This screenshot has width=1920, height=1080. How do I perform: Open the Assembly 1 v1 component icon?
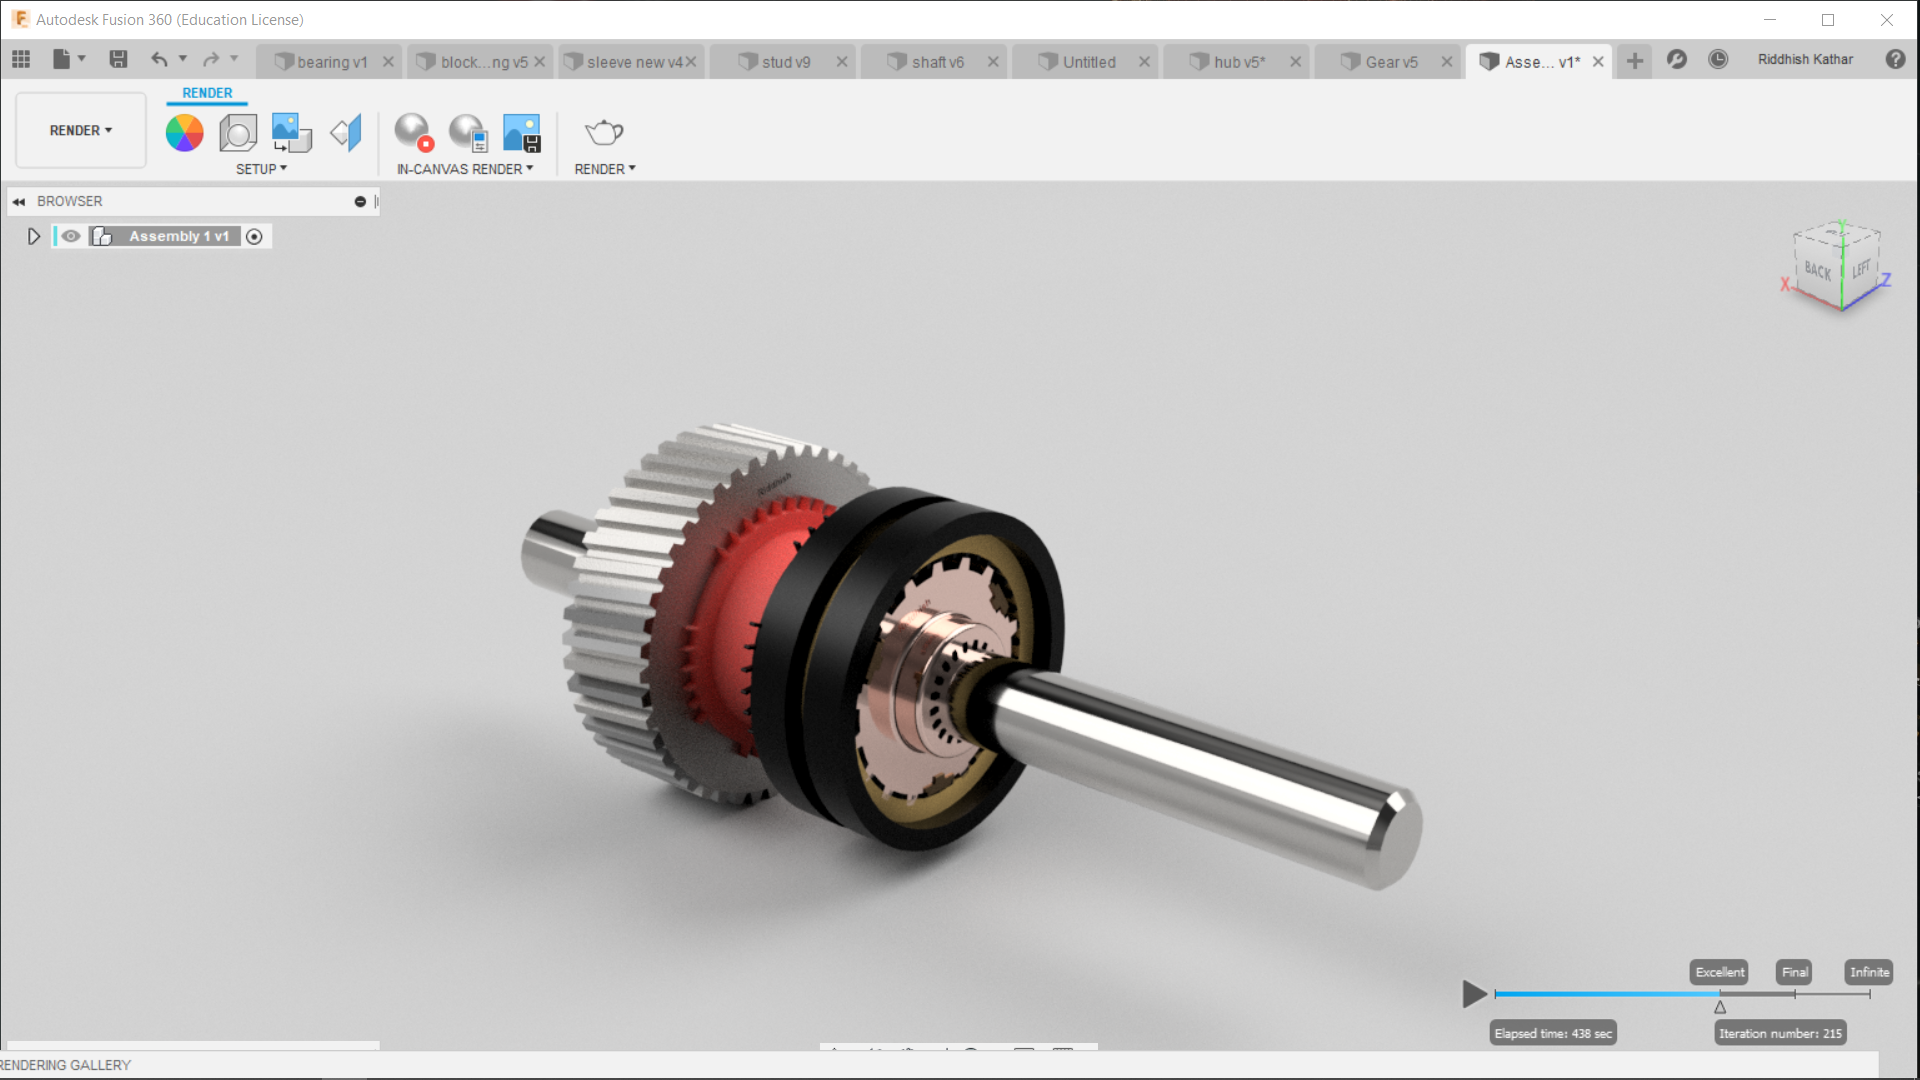(x=101, y=236)
